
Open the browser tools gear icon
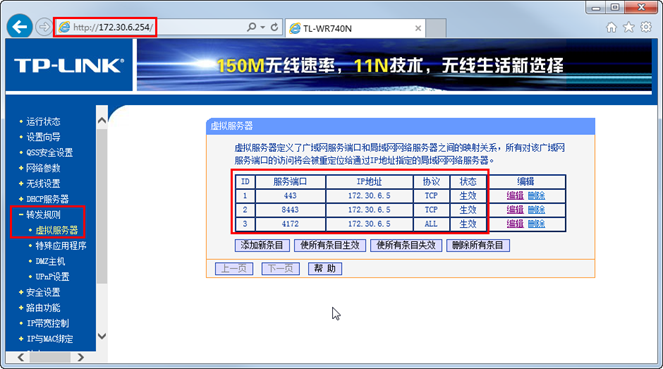click(x=646, y=27)
